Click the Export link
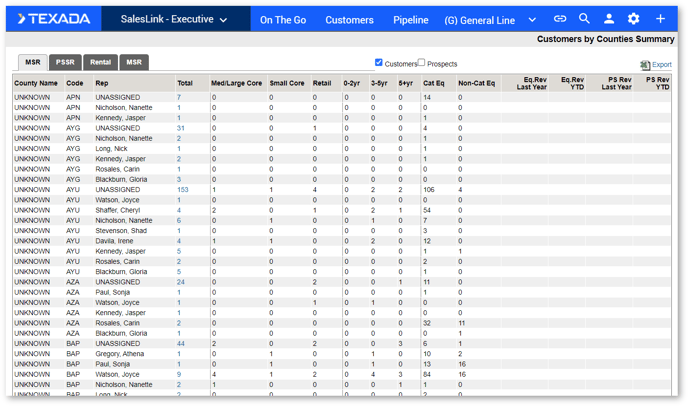 click(x=662, y=65)
